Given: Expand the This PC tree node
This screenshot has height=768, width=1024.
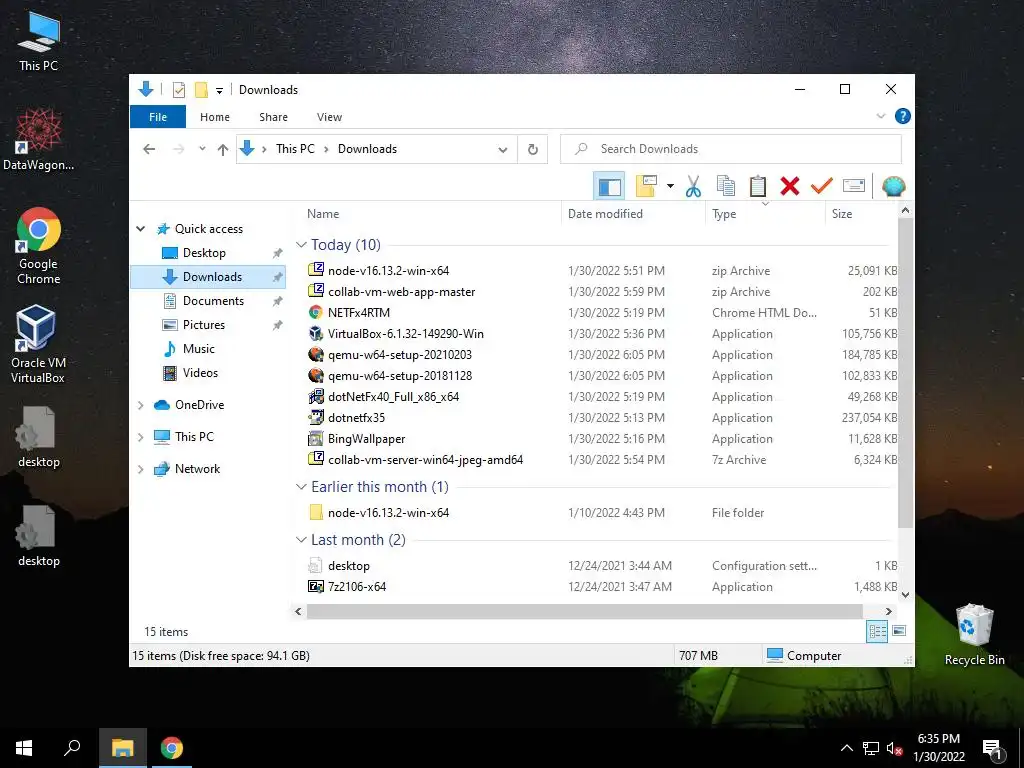Looking at the screenshot, I should coord(140,437).
